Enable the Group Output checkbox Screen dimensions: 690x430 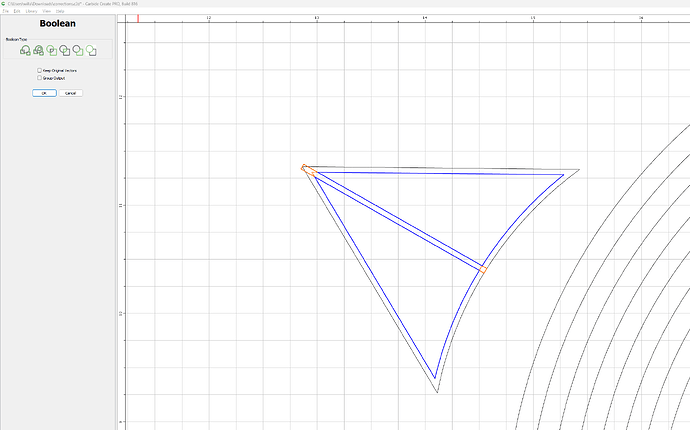tap(40, 78)
